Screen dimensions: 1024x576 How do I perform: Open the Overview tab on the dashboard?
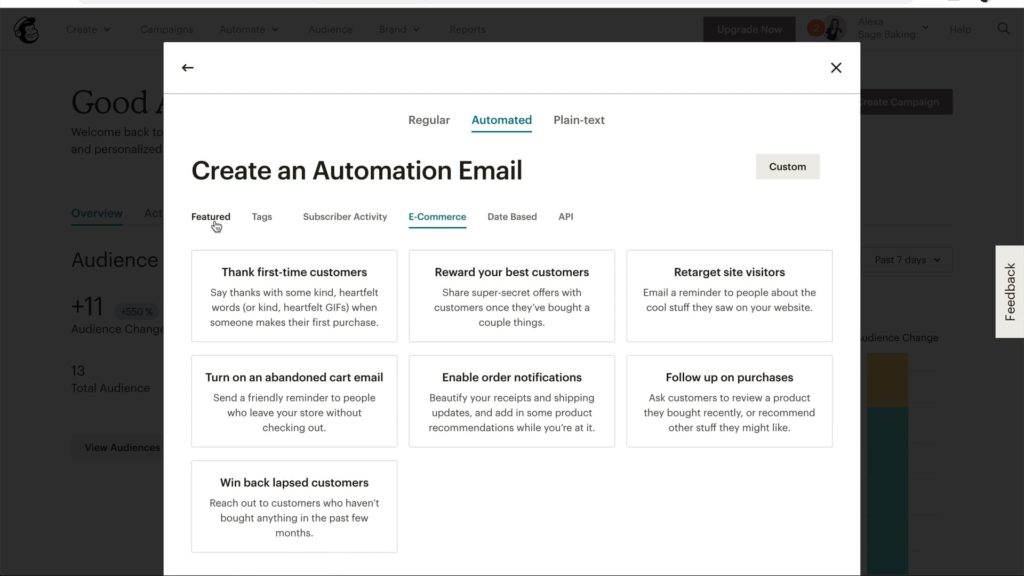point(97,214)
